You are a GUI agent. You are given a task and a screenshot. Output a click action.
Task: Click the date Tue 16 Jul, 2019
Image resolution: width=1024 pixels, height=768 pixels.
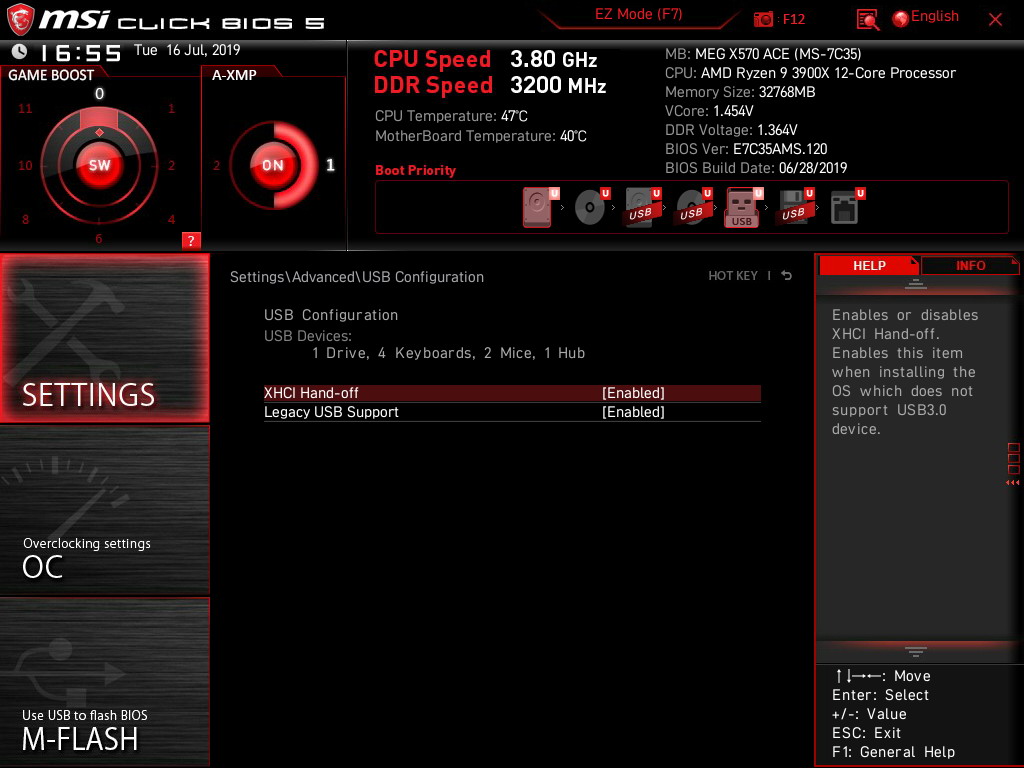pyautogui.click(x=187, y=50)
